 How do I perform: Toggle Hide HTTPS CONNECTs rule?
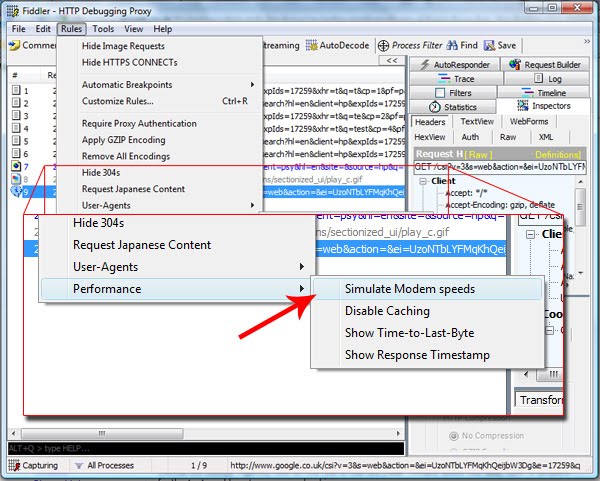[x=160, y=62]
